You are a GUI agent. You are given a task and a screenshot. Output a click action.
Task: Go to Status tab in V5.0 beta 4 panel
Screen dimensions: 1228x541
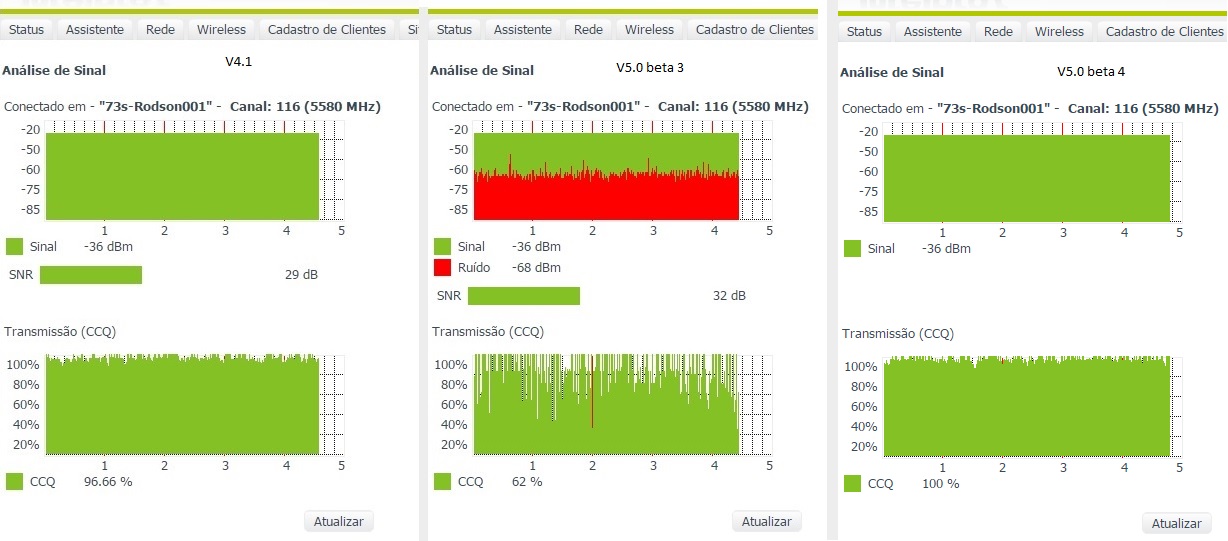pos(864,32)
